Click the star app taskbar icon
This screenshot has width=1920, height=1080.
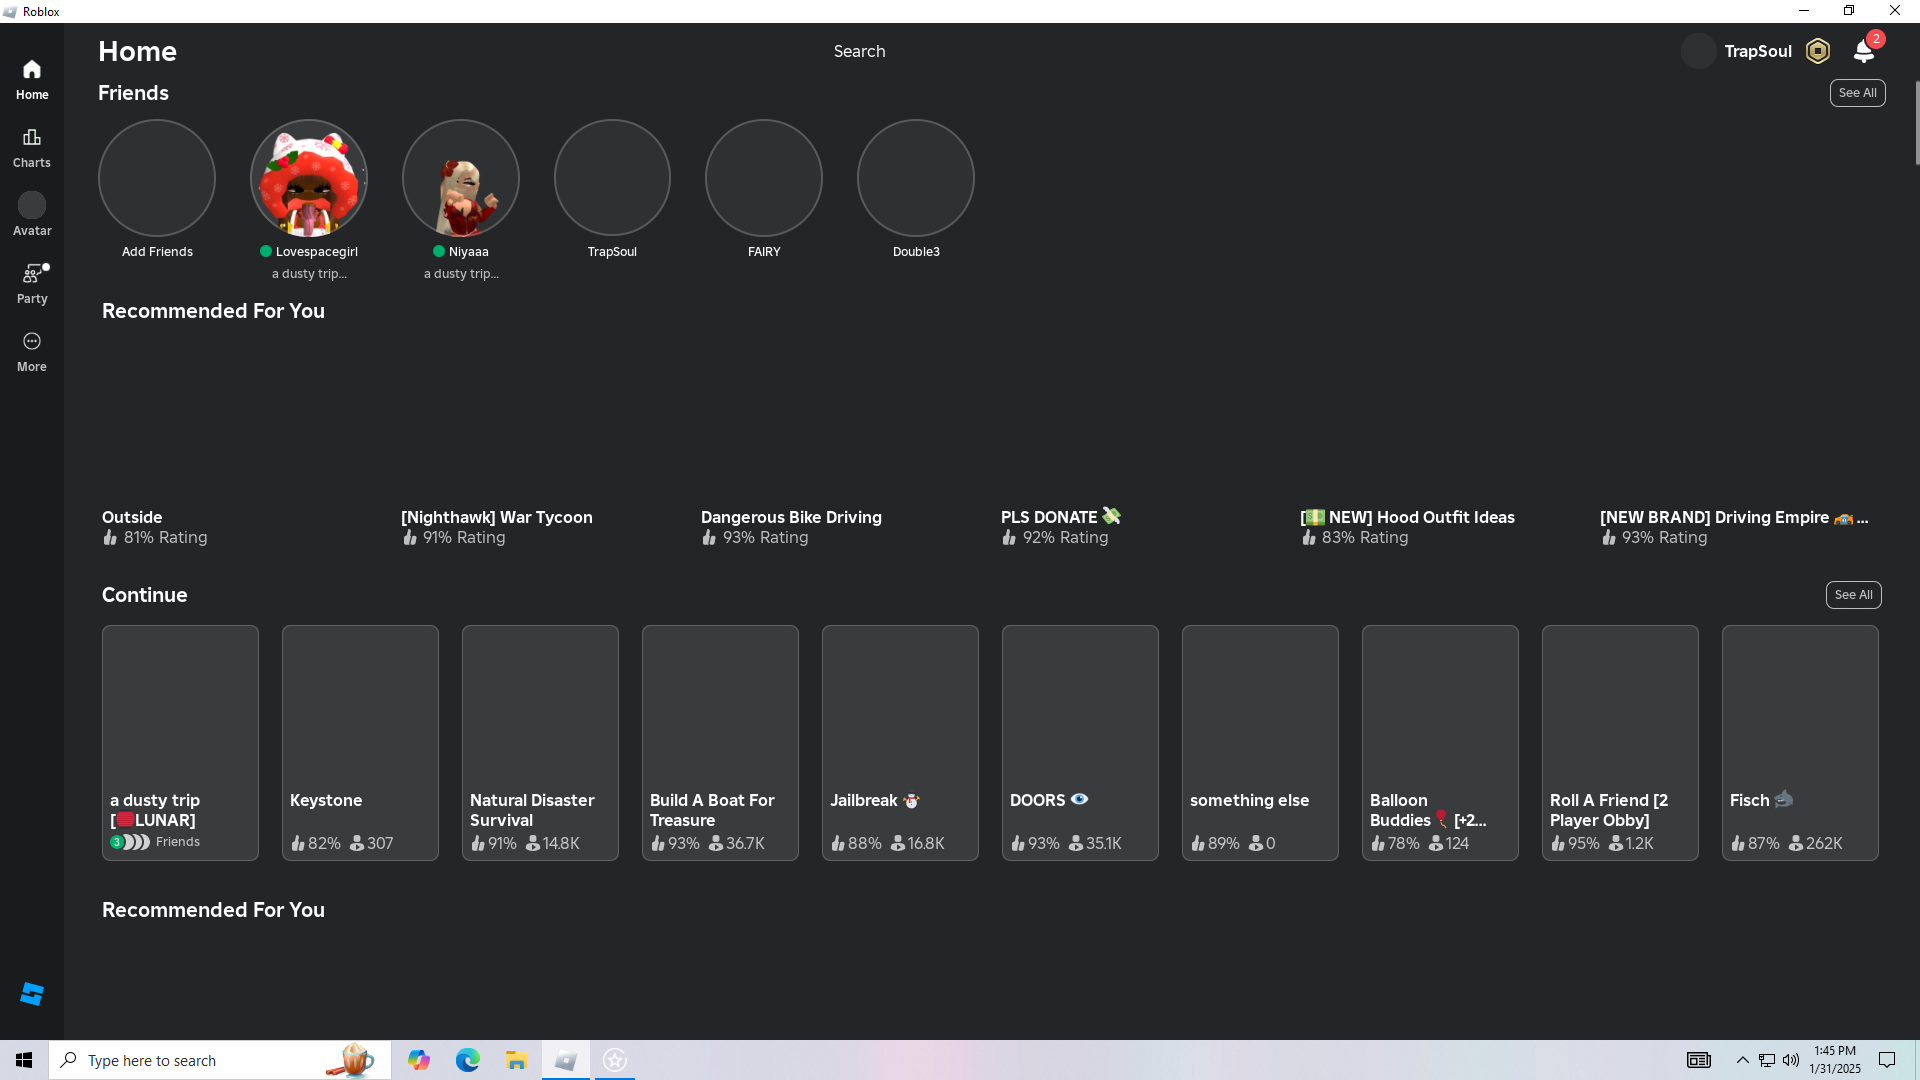pos(615,1060)
